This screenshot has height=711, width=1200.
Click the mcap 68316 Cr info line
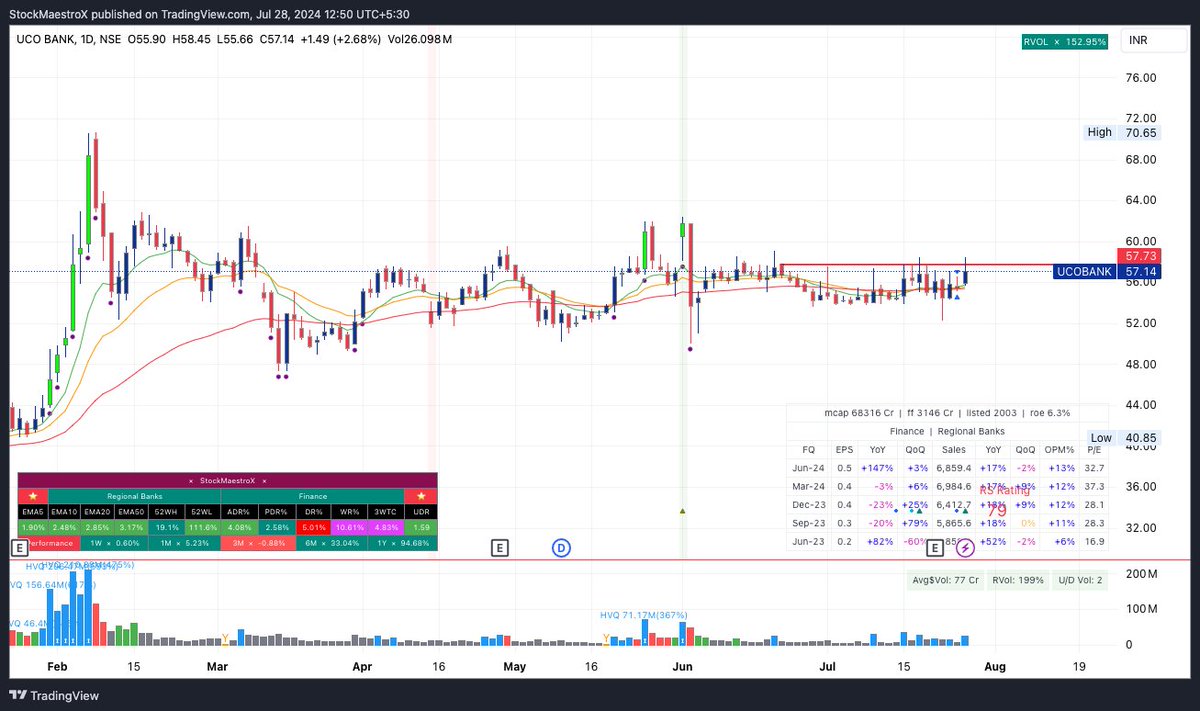tap(946, 413)
